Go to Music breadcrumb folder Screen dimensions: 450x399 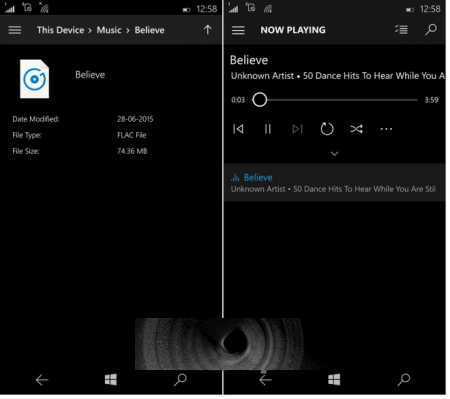[109, 30]
